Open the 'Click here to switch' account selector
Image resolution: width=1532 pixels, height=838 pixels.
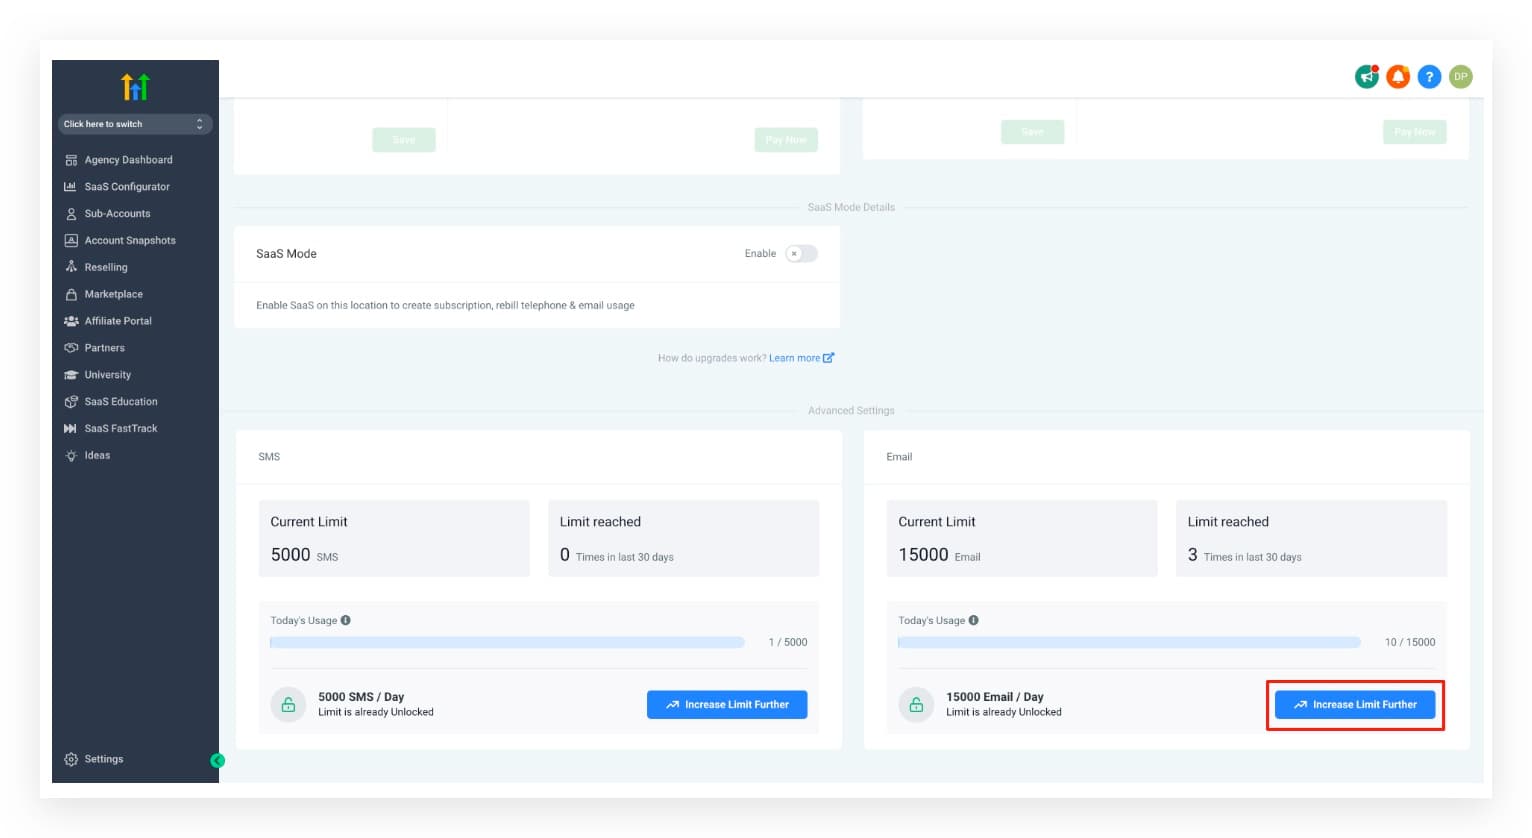pos(134,124)
